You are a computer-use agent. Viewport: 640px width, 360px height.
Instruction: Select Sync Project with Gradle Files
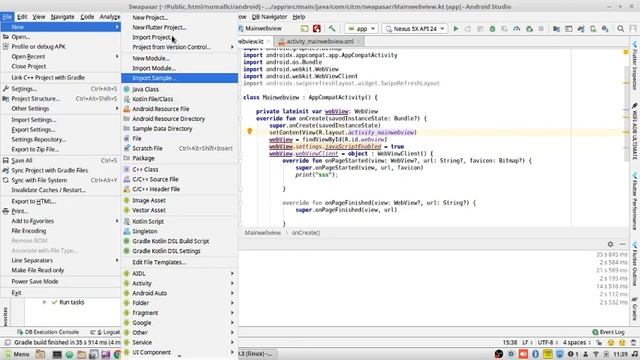(60, 170)
